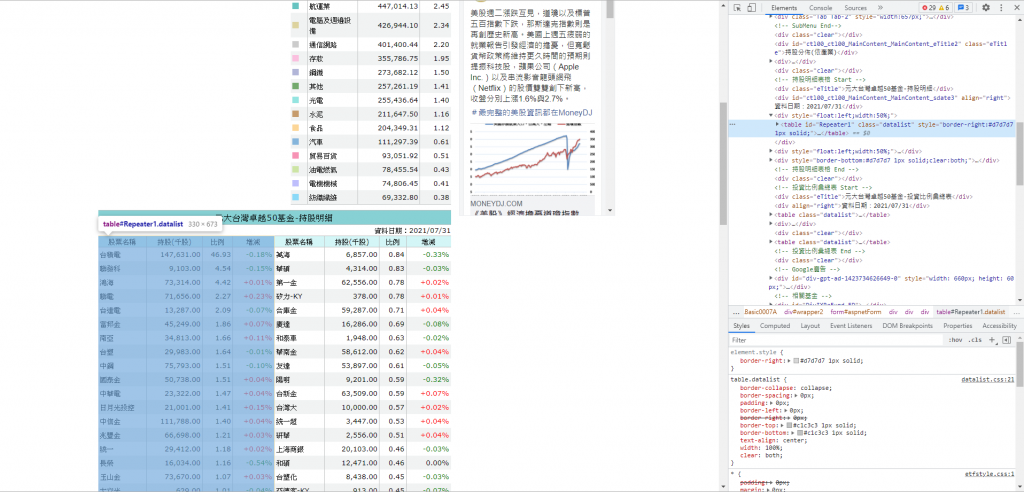
Task: Open the 6 warnings counter
Action: 944,8
